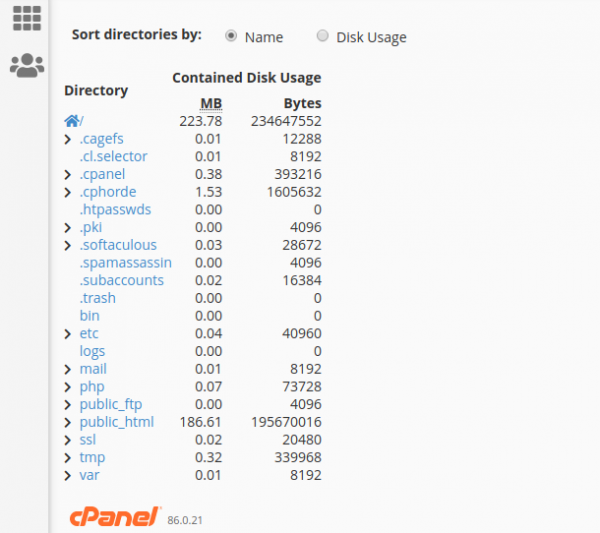Open the .htpasswds directory link

[115, 210]
